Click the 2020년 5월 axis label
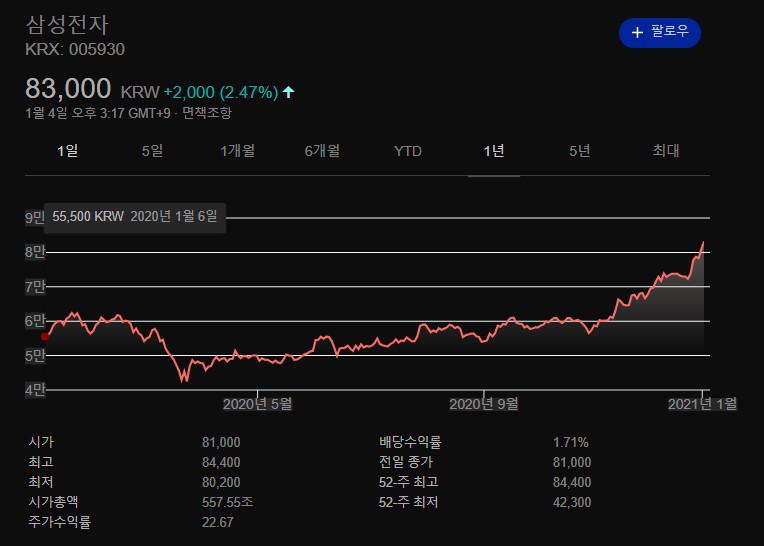 point(257,404)
